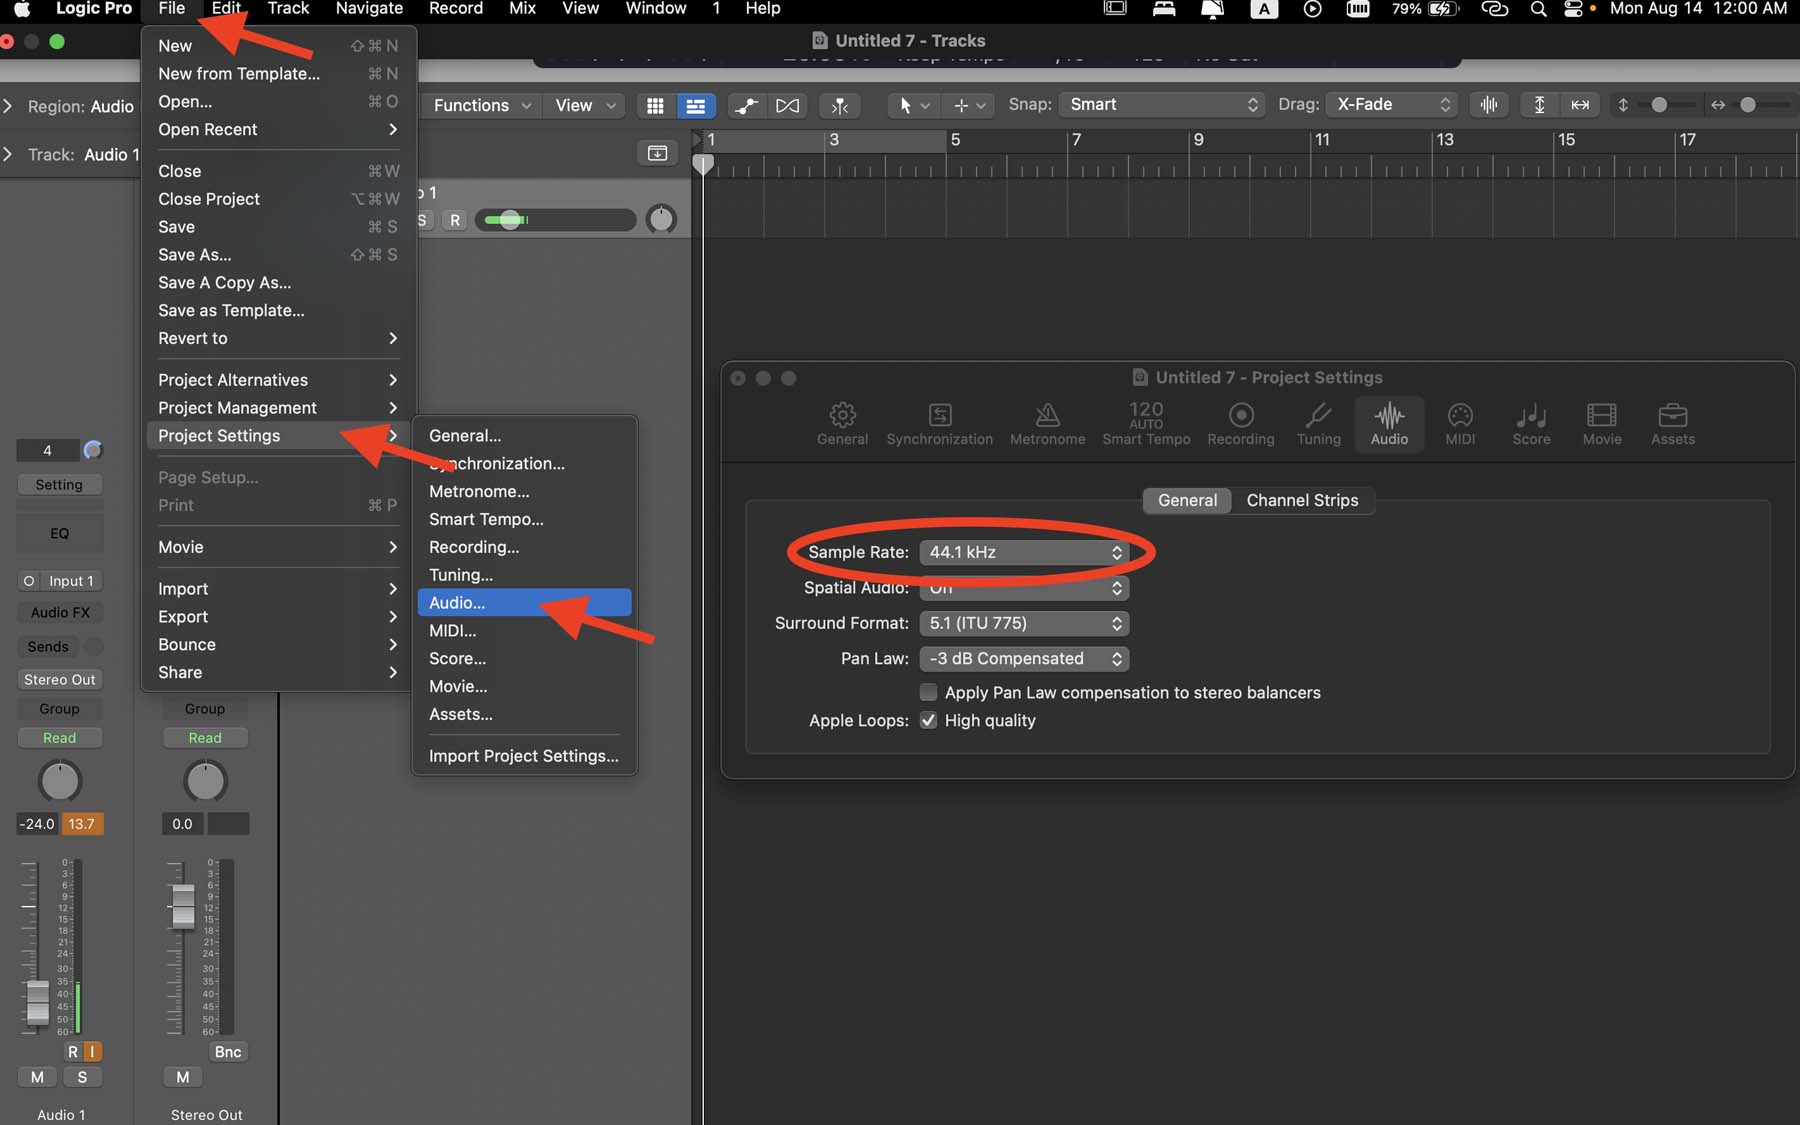Click Audio FX slot on channel strip

coord(59,612)
